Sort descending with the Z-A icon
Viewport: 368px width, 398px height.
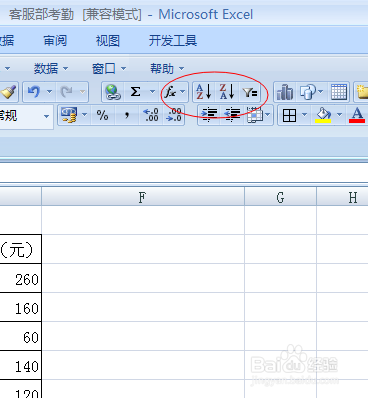(x=227, y=92)
